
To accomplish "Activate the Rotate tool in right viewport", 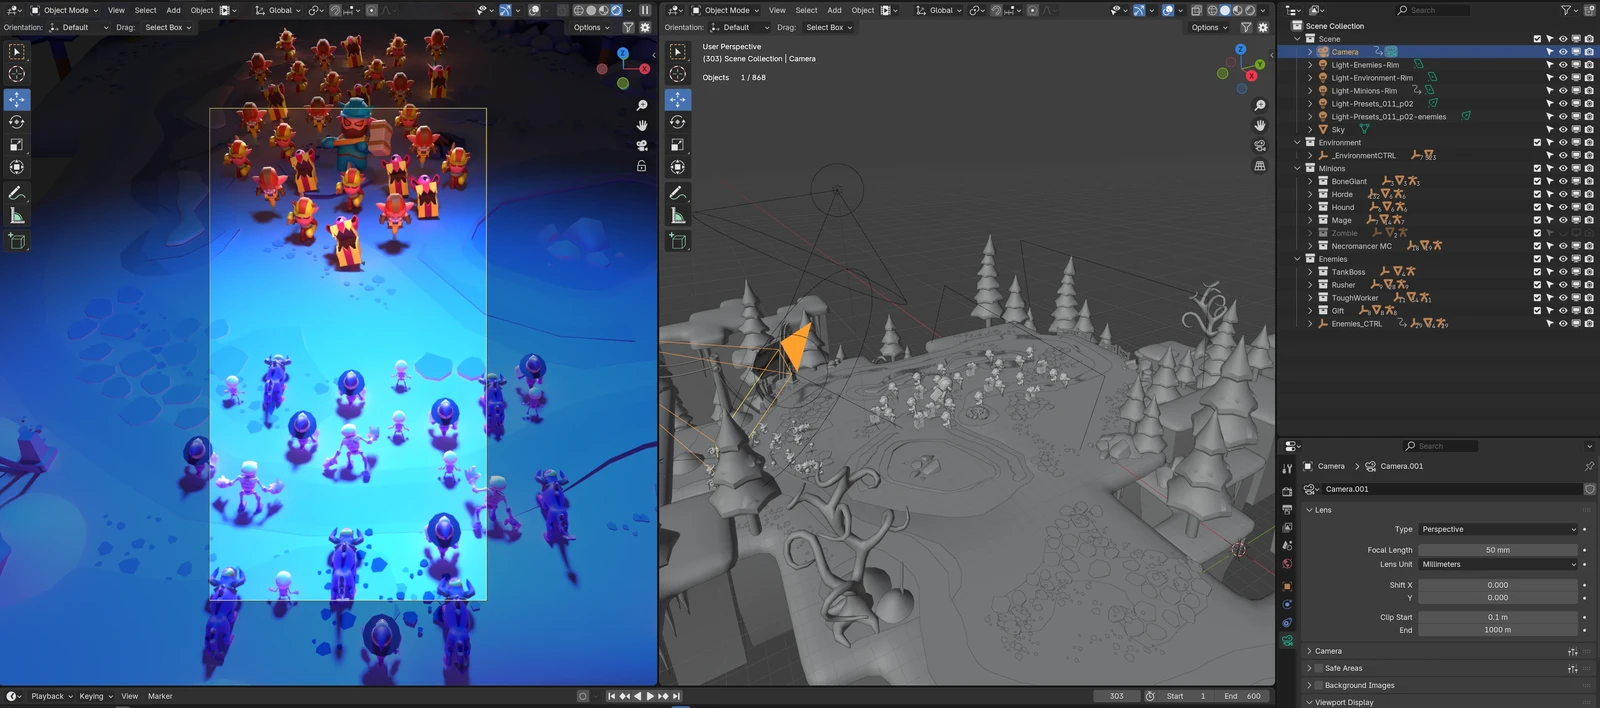I will pyautogui.click(x=678, y=122).
